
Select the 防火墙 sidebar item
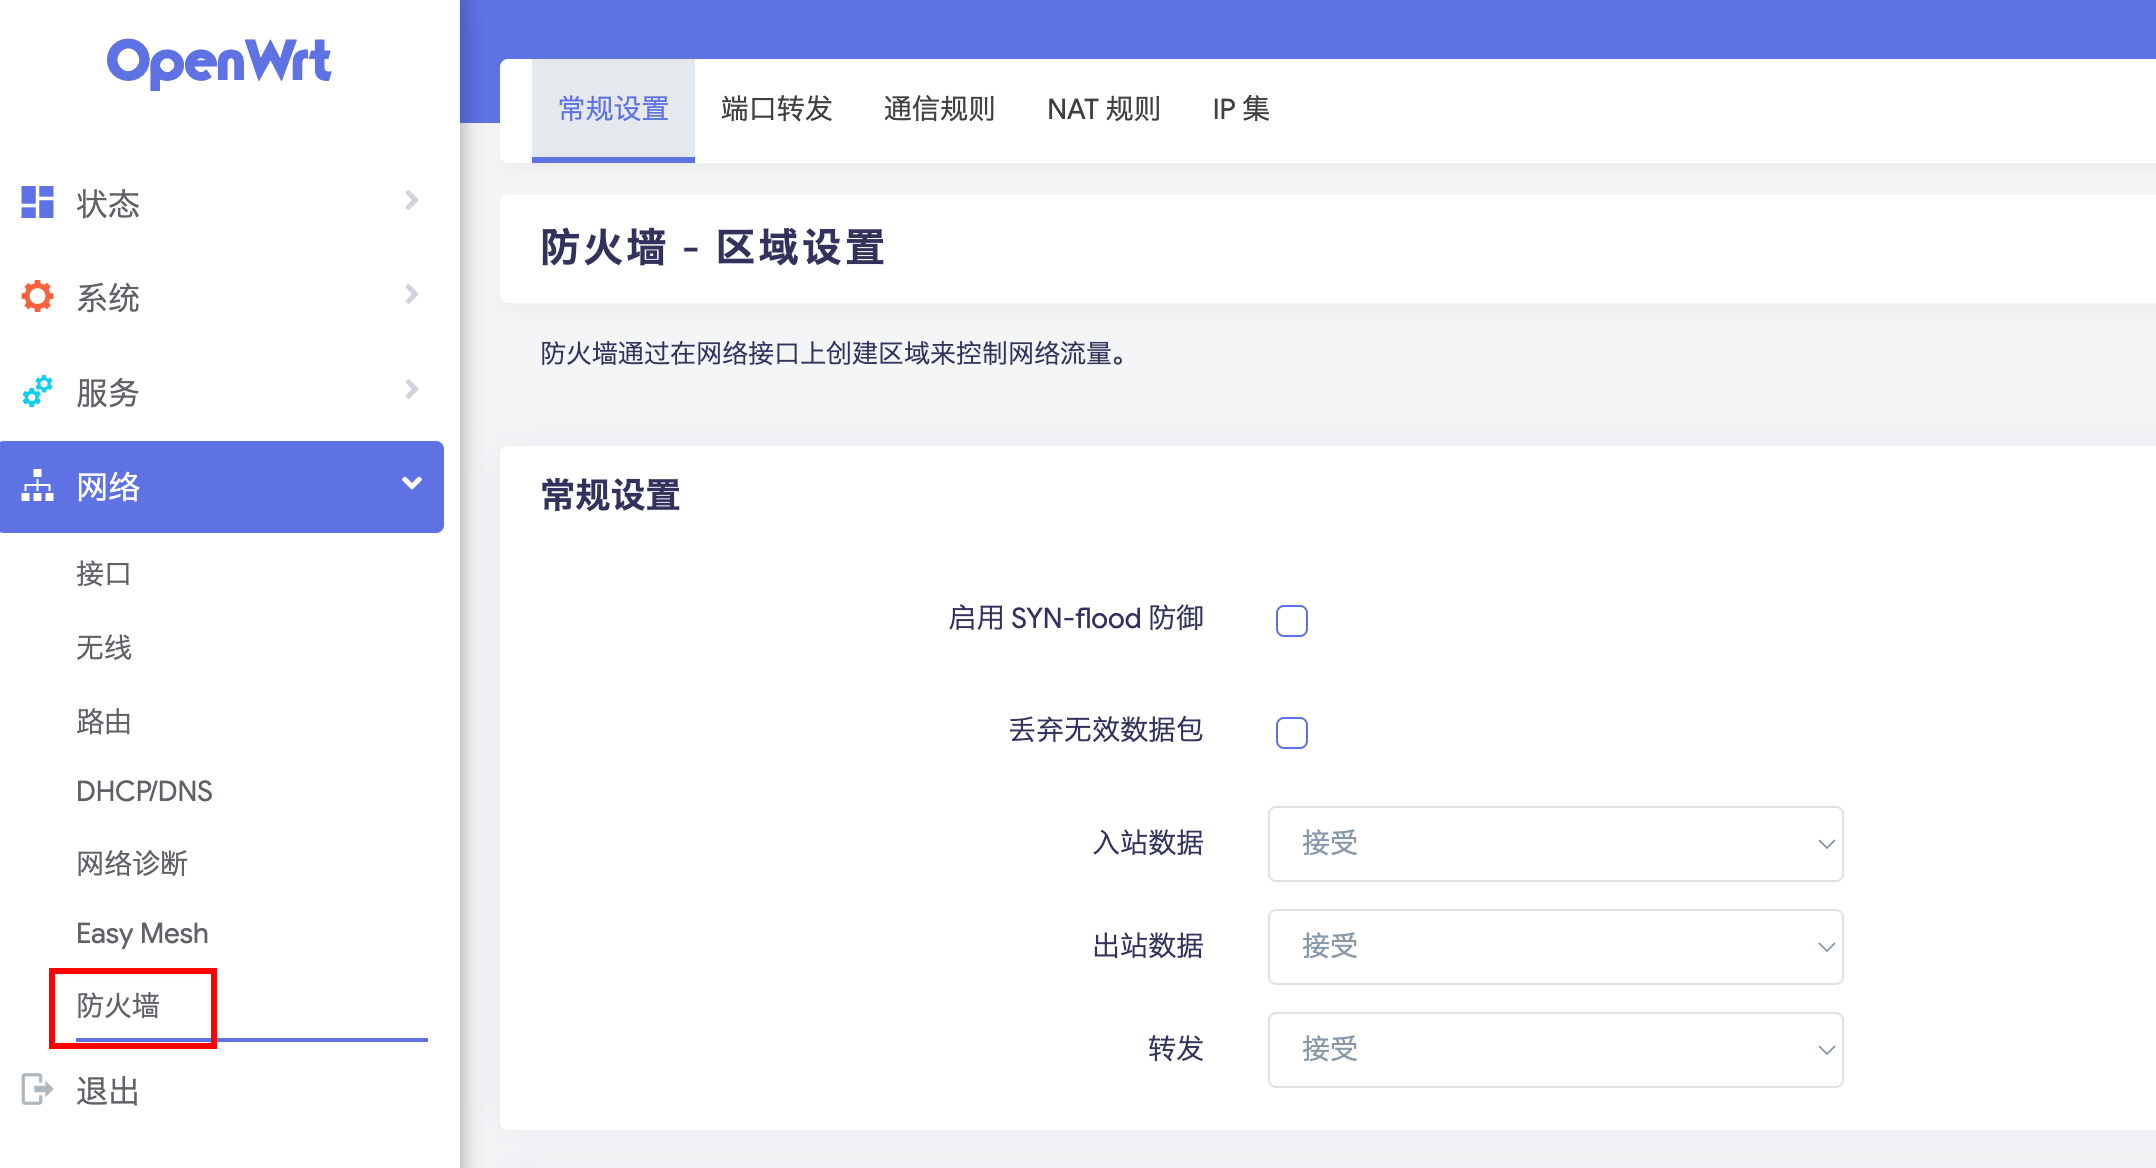tap(118, 1005)
